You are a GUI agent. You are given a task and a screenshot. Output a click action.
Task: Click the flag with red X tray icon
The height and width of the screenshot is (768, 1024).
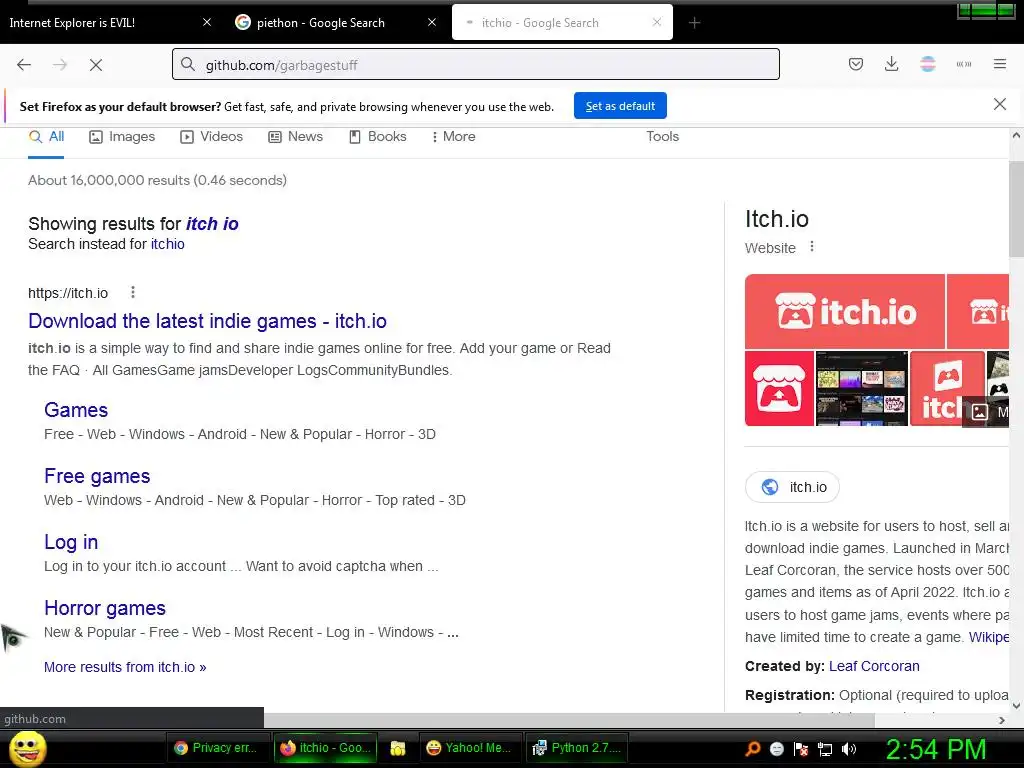coord(801,749)
